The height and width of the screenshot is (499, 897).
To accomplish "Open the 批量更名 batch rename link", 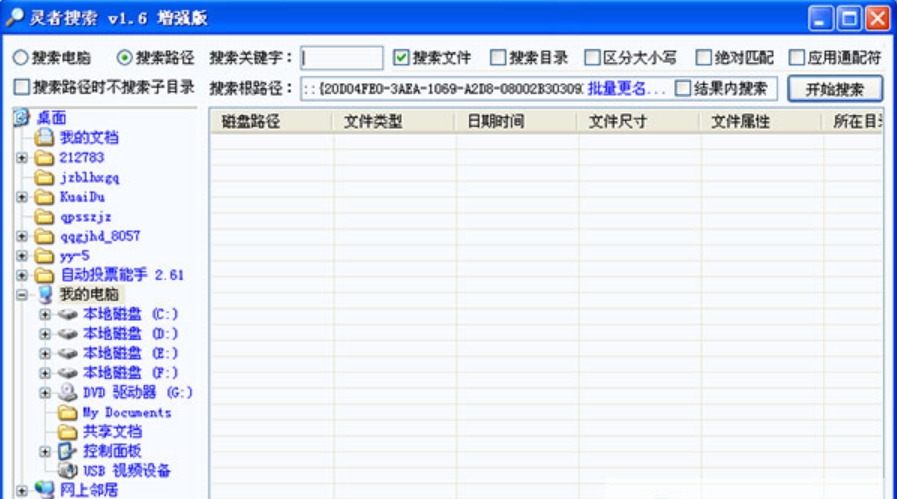I will (626, 89).
